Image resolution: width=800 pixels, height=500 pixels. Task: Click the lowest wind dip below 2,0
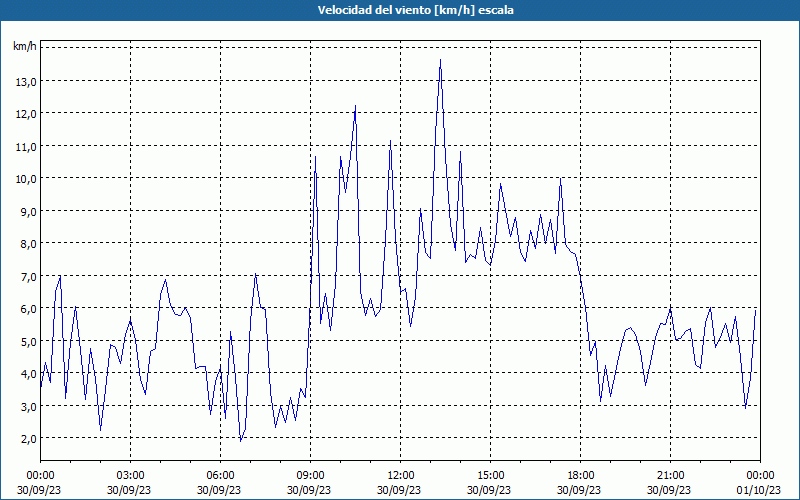[240, 441]
